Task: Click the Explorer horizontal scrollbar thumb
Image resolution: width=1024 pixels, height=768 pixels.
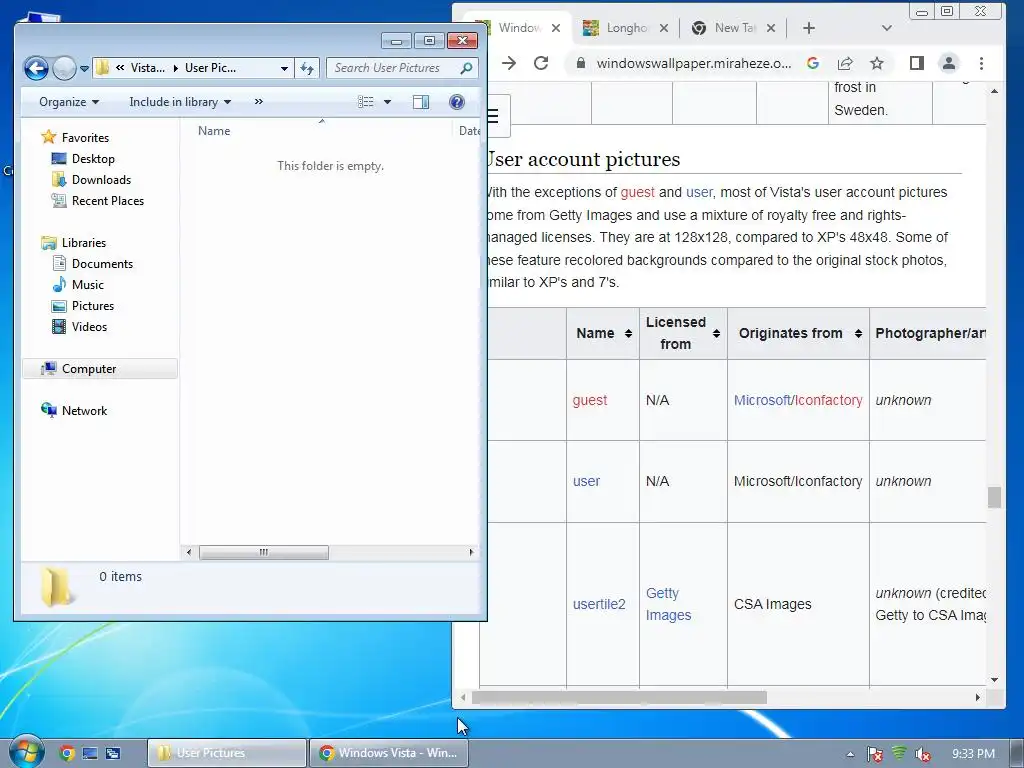Action: click(x=263, y=552)
